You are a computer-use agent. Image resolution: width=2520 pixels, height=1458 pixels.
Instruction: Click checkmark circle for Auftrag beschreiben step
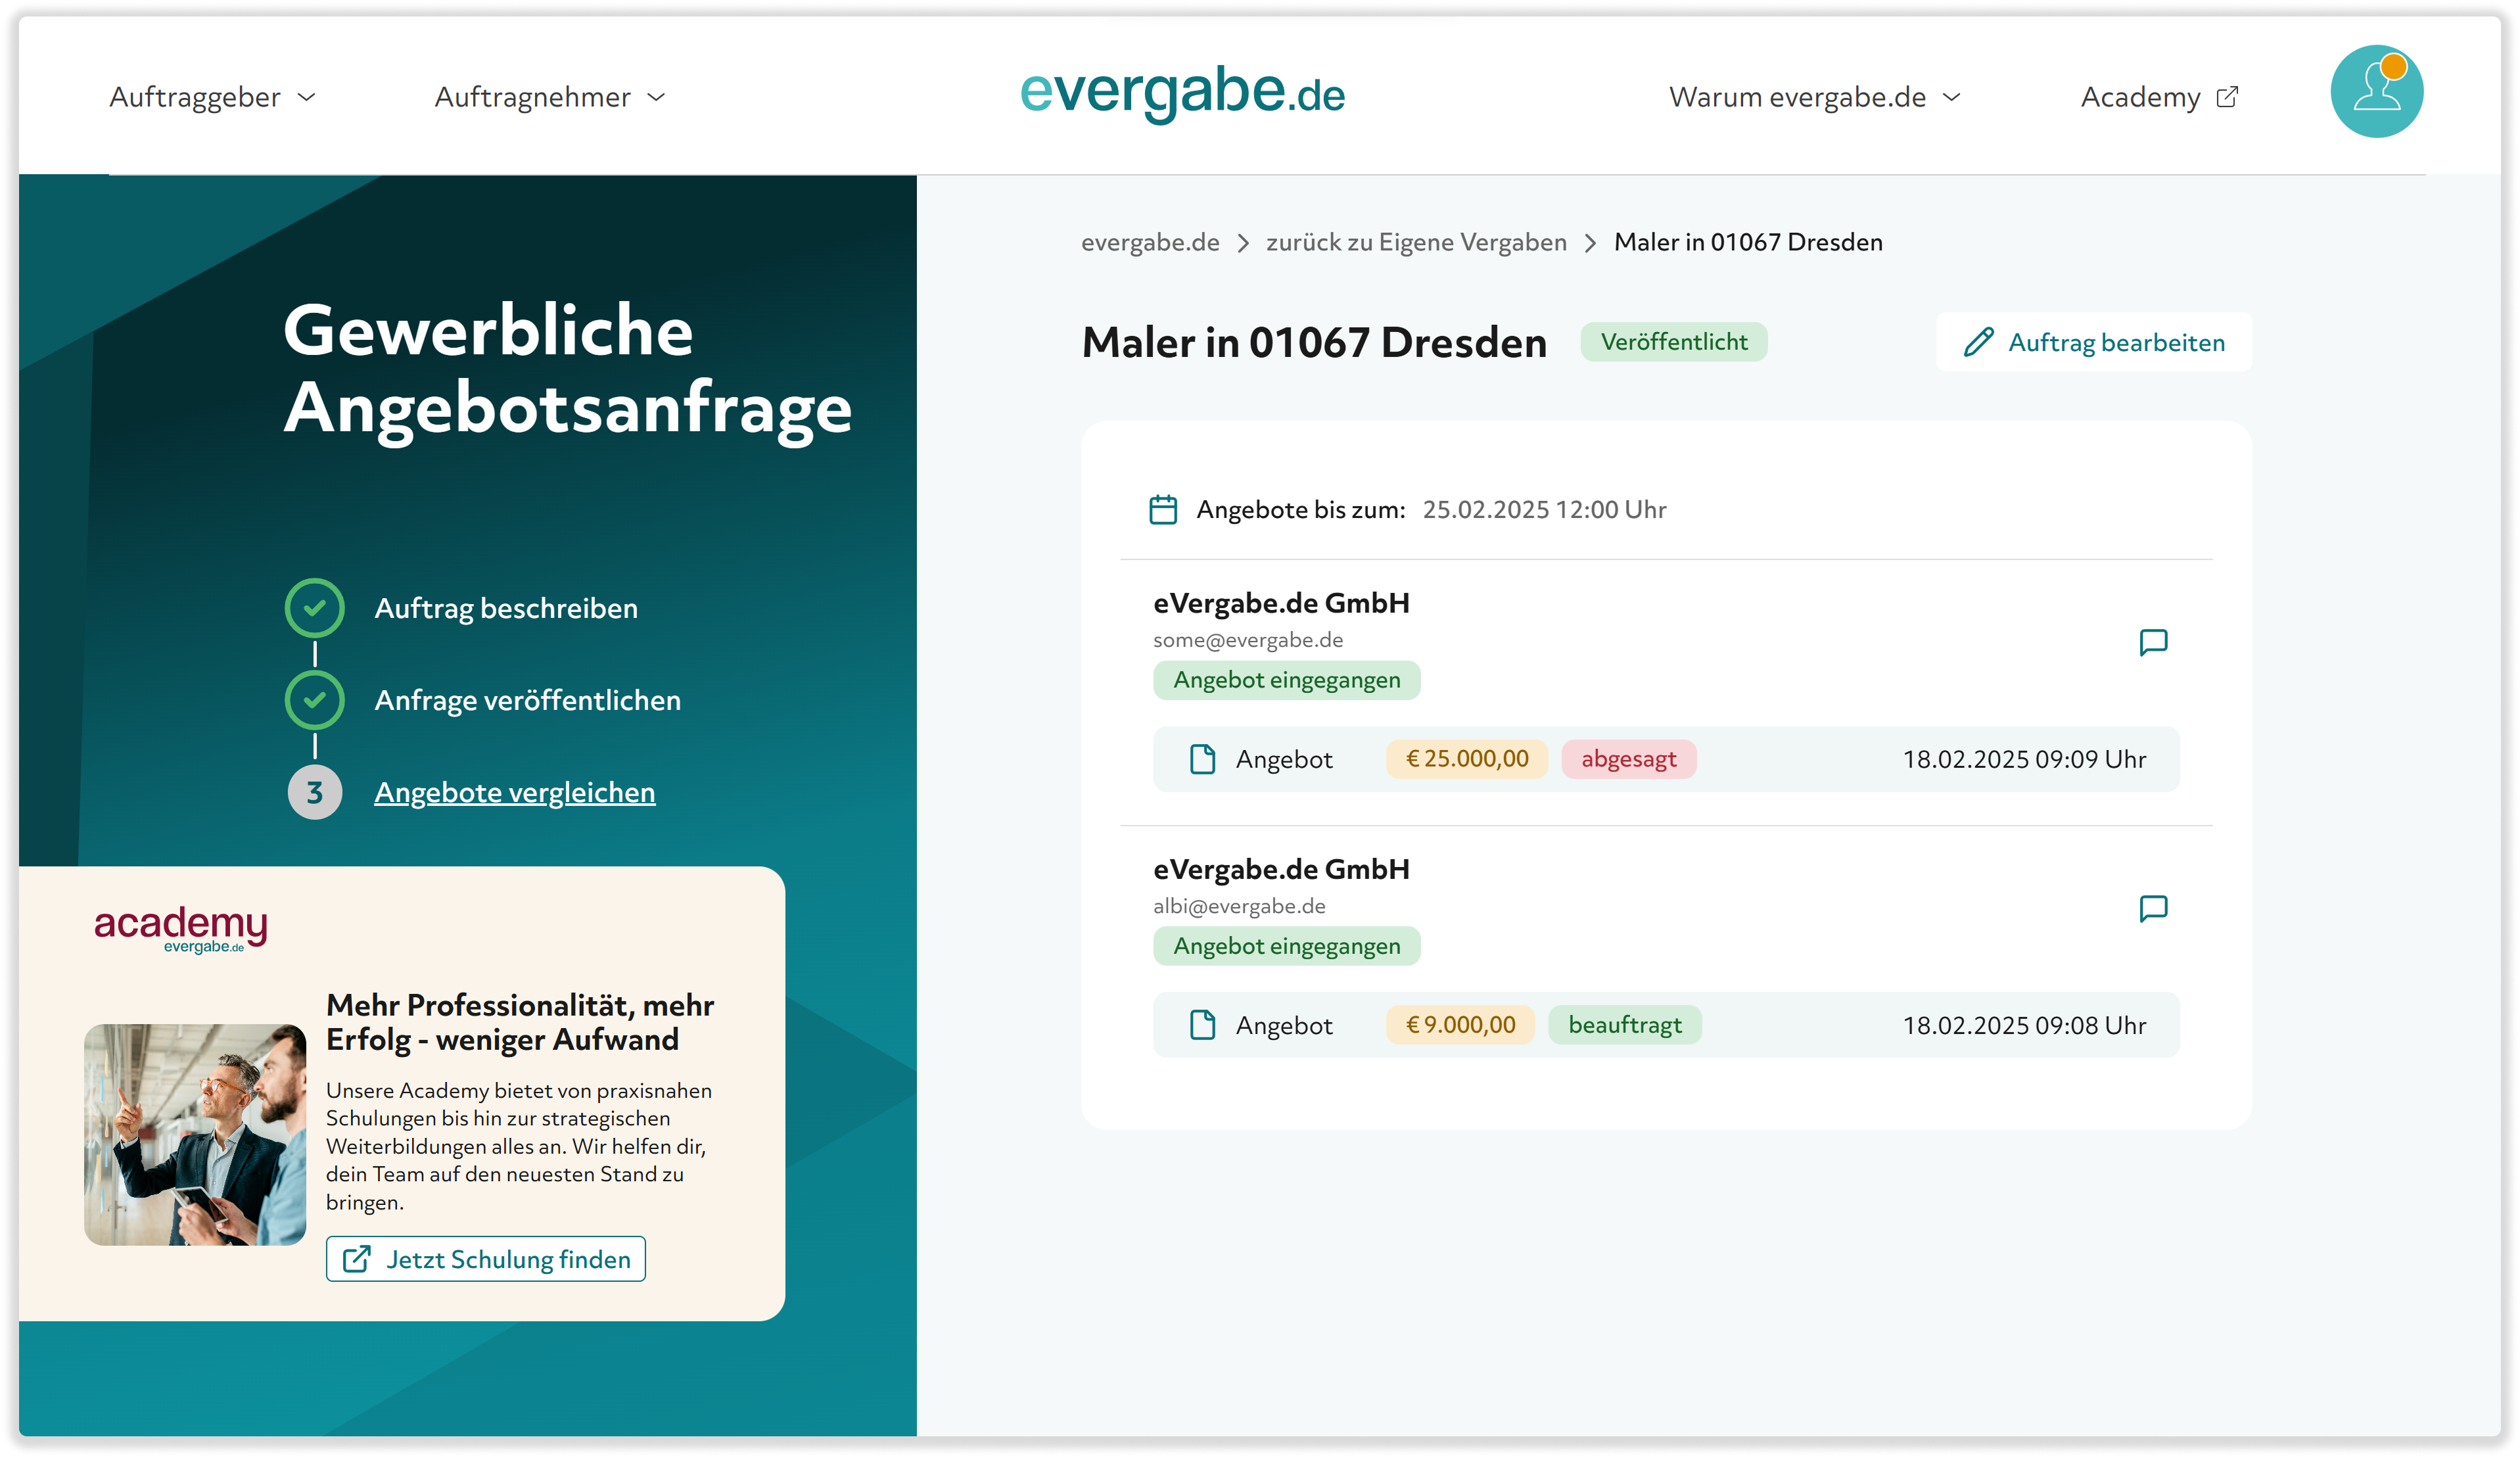click(x=315, y=608)
